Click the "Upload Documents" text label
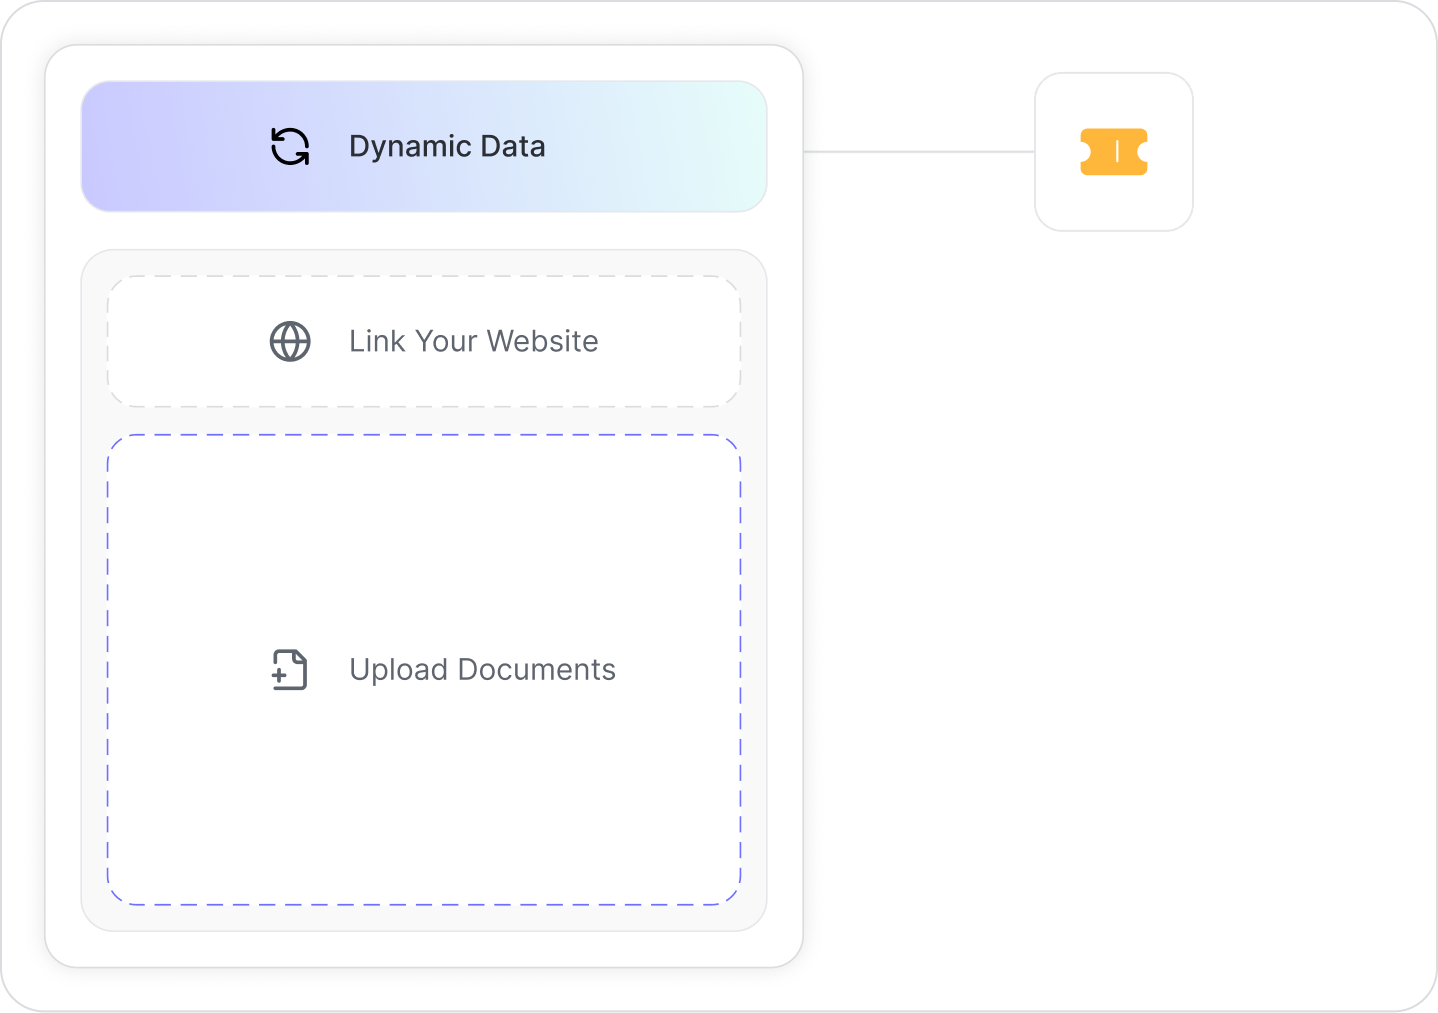Image resolution: width=1438 pixels, height=1013 pixels. click(x=482, y=670)
